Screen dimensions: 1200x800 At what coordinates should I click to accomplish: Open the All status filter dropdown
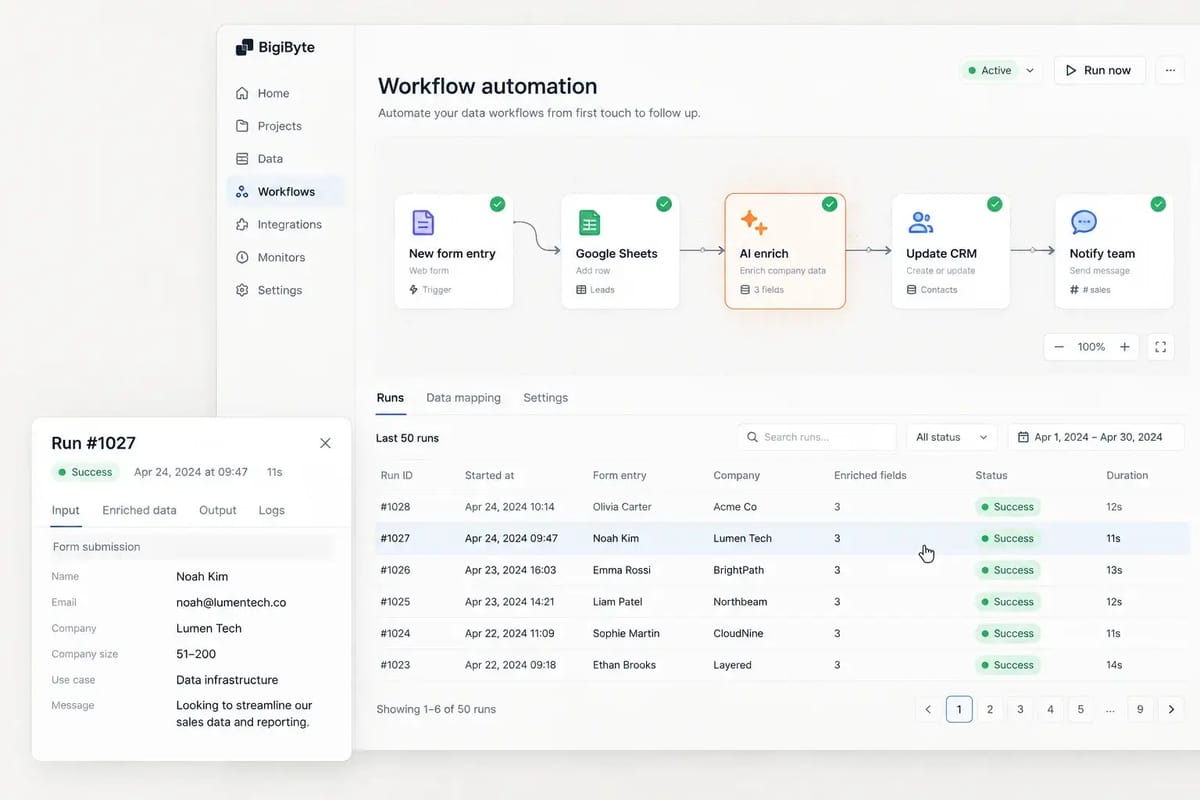951,437
